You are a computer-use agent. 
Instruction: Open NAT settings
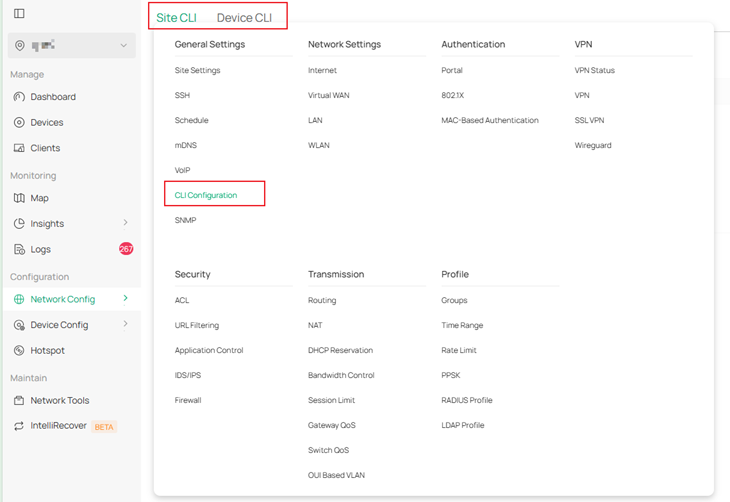pyautogui.click(x=315, y=325)
